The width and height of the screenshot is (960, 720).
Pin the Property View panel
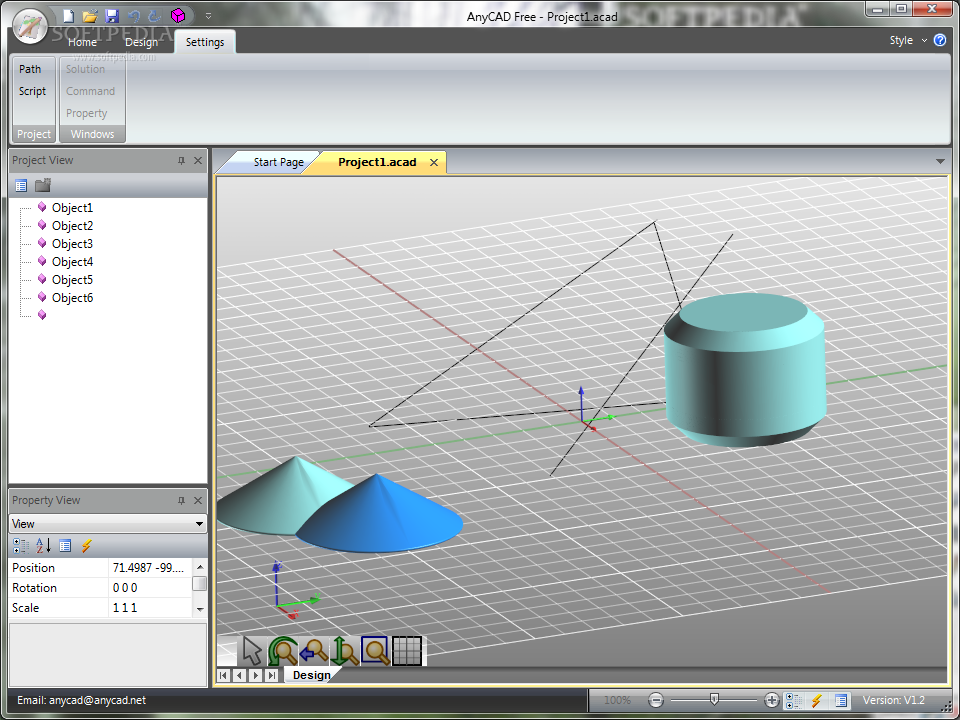click(x=181, y=500)
